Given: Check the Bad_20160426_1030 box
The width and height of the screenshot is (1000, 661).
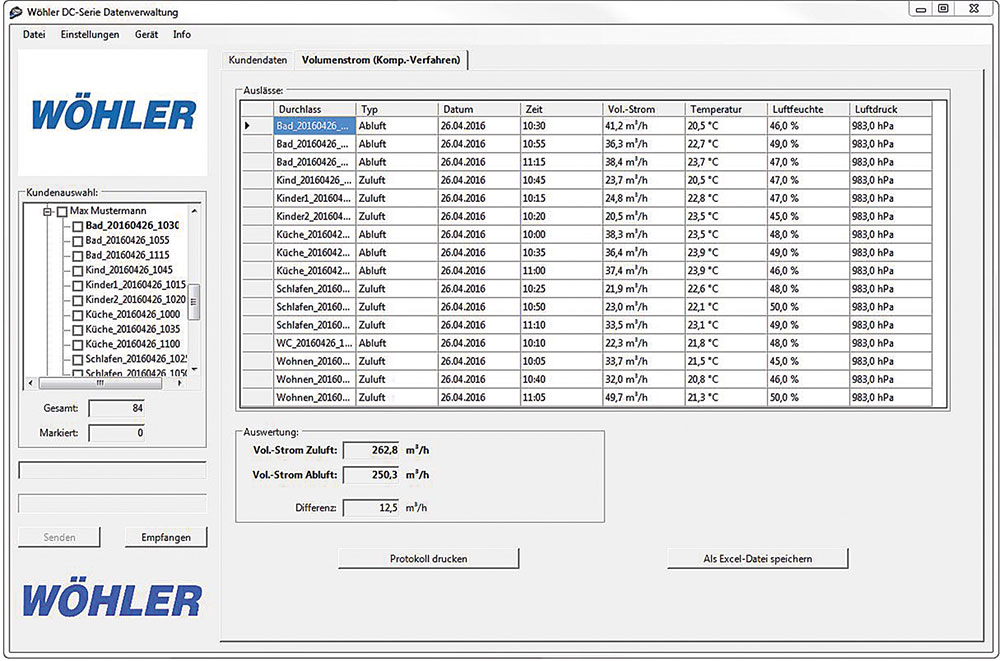Looking at the screenshot, I should (77, 227).
